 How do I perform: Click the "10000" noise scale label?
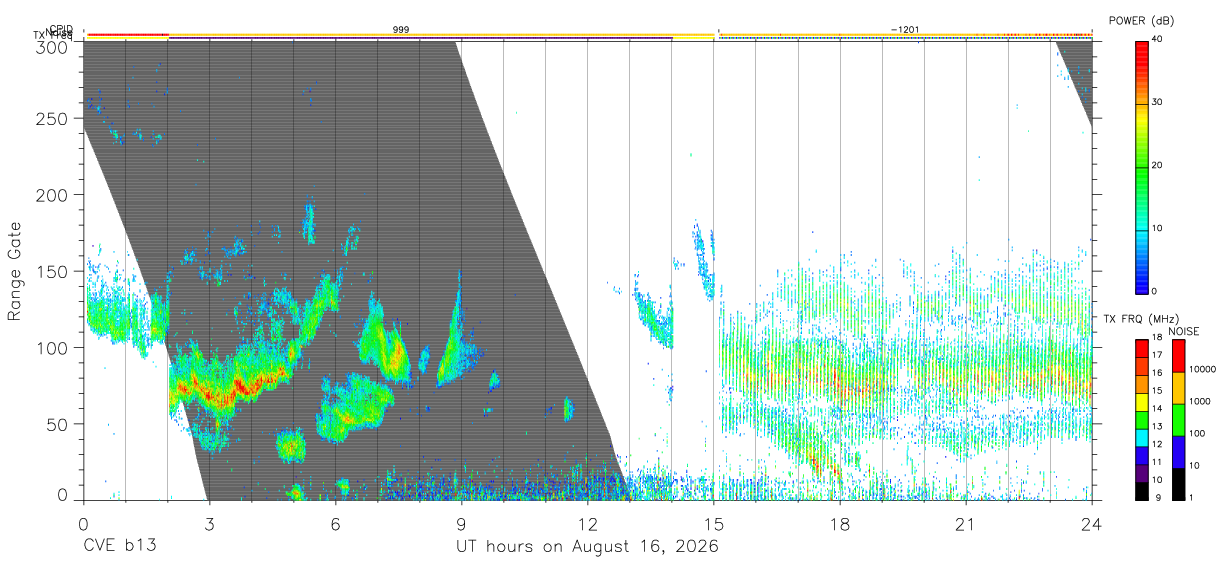[1204, 369]
